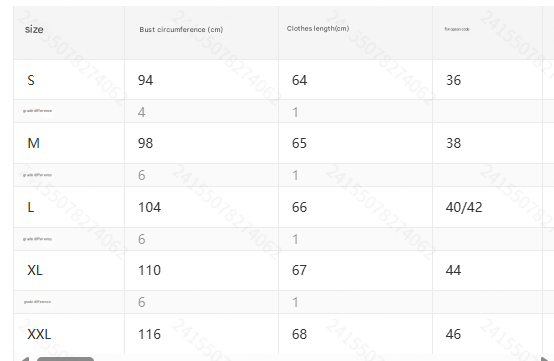Image resolution: width=554 pixels, height=361 pixels.
Task: Click the horizontal scrollbar right arrow
Action: 545,359
